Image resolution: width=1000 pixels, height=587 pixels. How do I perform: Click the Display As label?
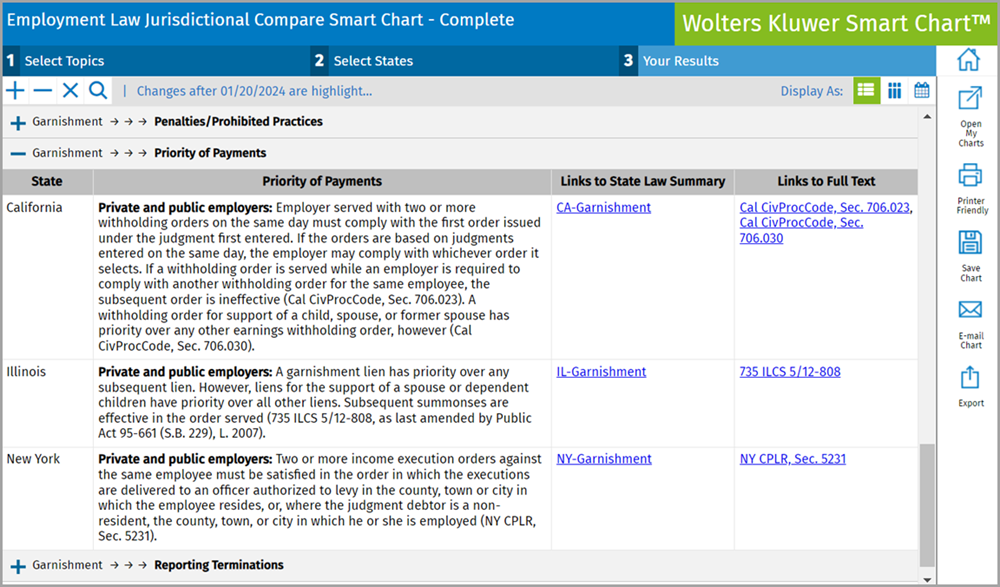click(x=811, y=91)
